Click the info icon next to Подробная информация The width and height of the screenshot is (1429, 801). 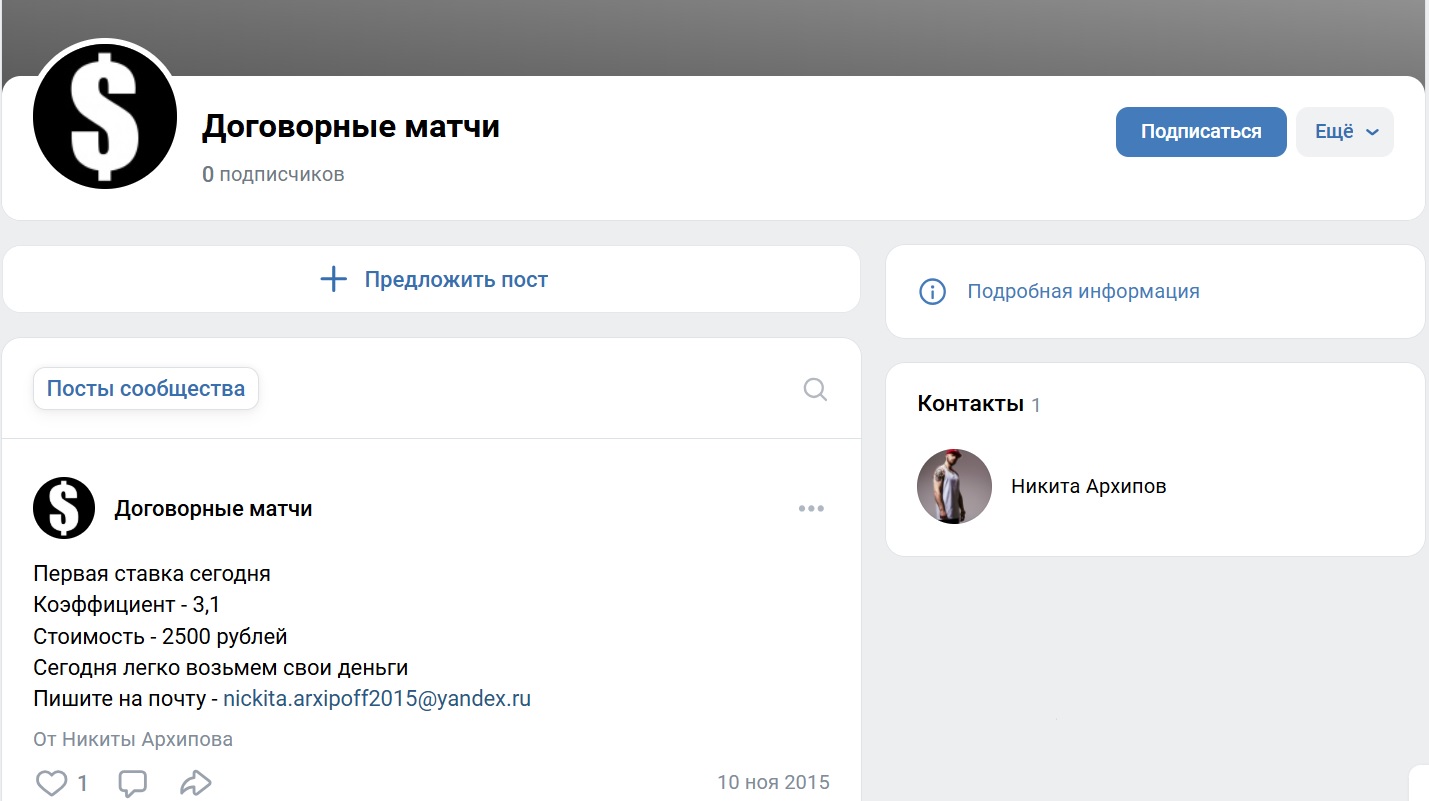tap(932, 291)
